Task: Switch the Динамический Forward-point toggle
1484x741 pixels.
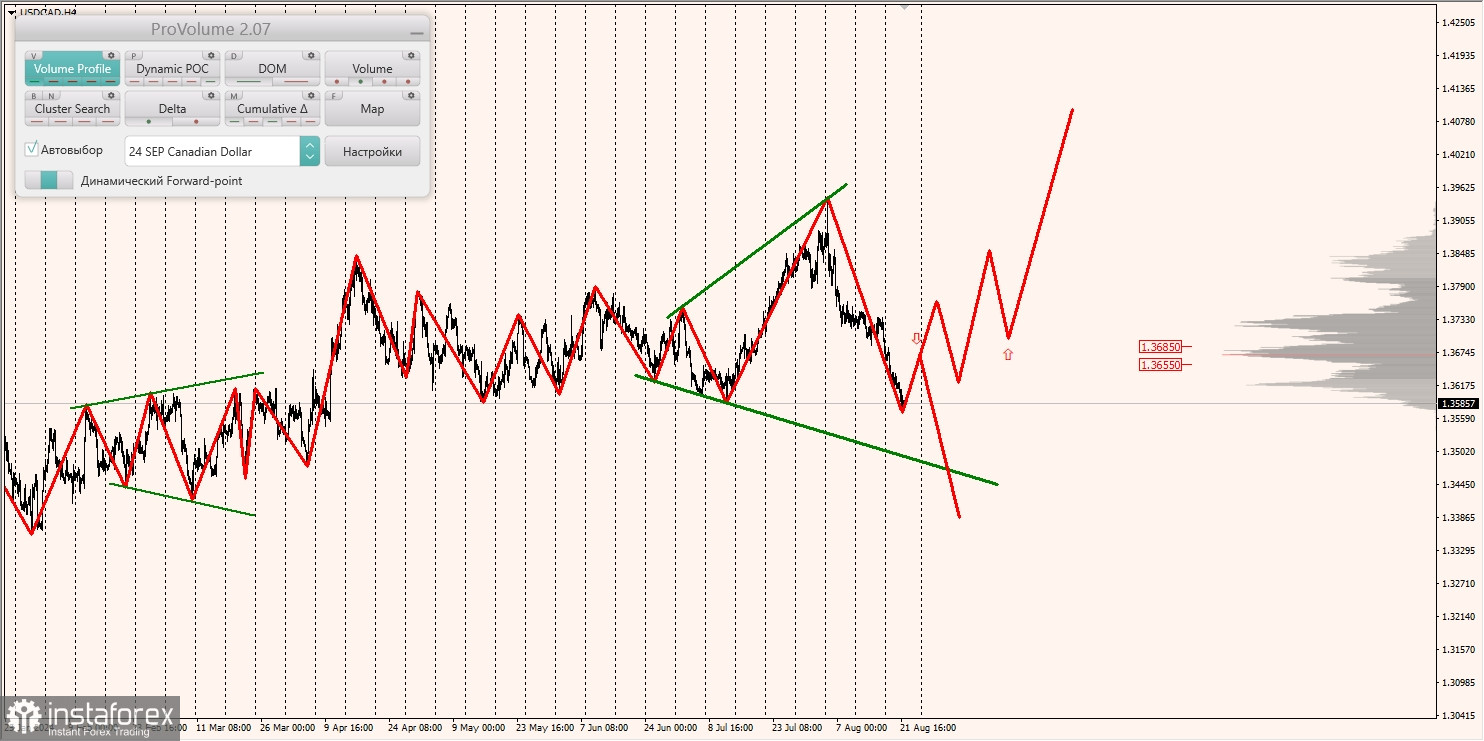Action: (49, 180)
